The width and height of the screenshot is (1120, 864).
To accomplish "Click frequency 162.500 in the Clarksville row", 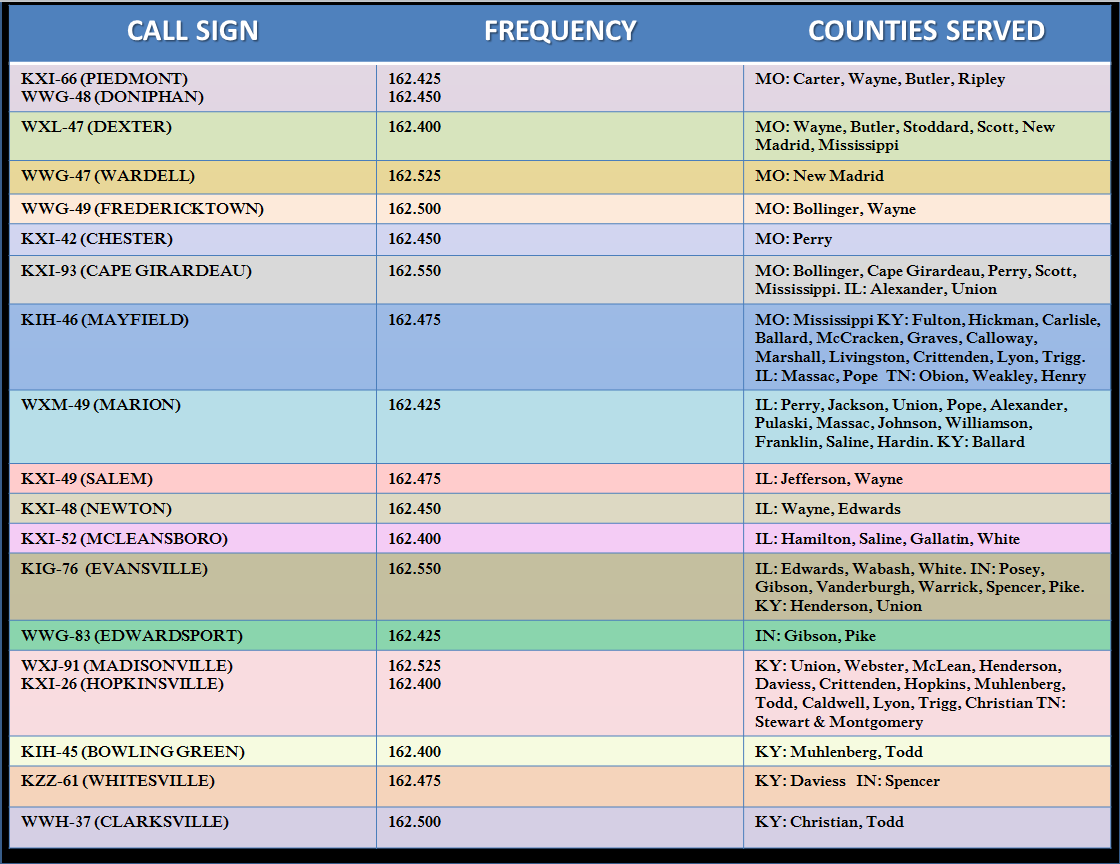I will [414, 822].
